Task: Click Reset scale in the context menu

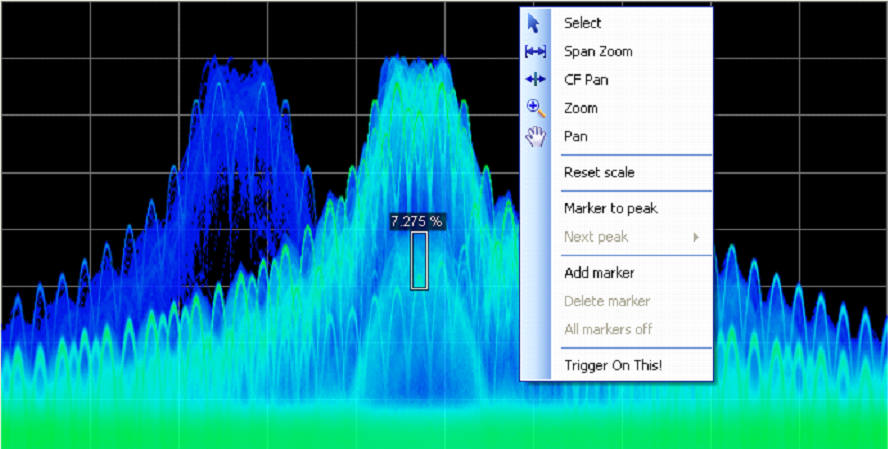Action: [599, 172]
